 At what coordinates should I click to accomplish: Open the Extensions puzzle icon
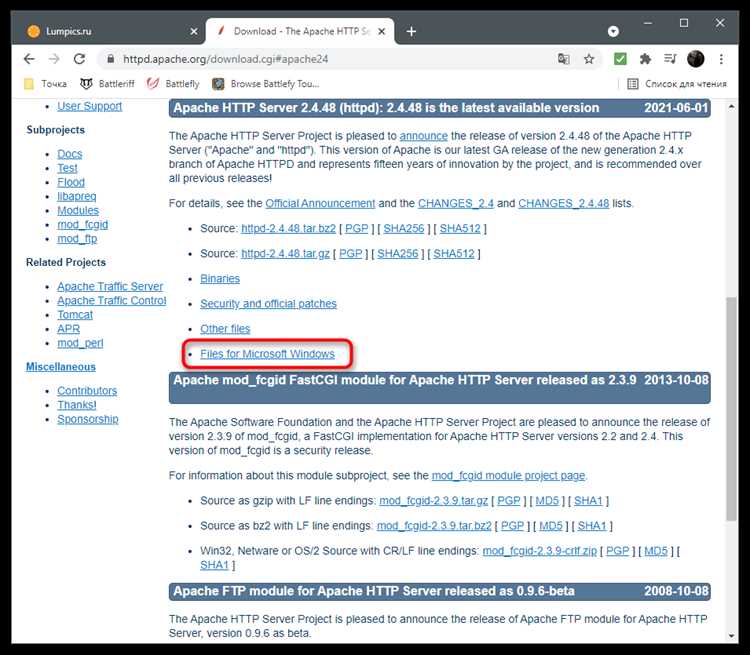coord(645,59)
